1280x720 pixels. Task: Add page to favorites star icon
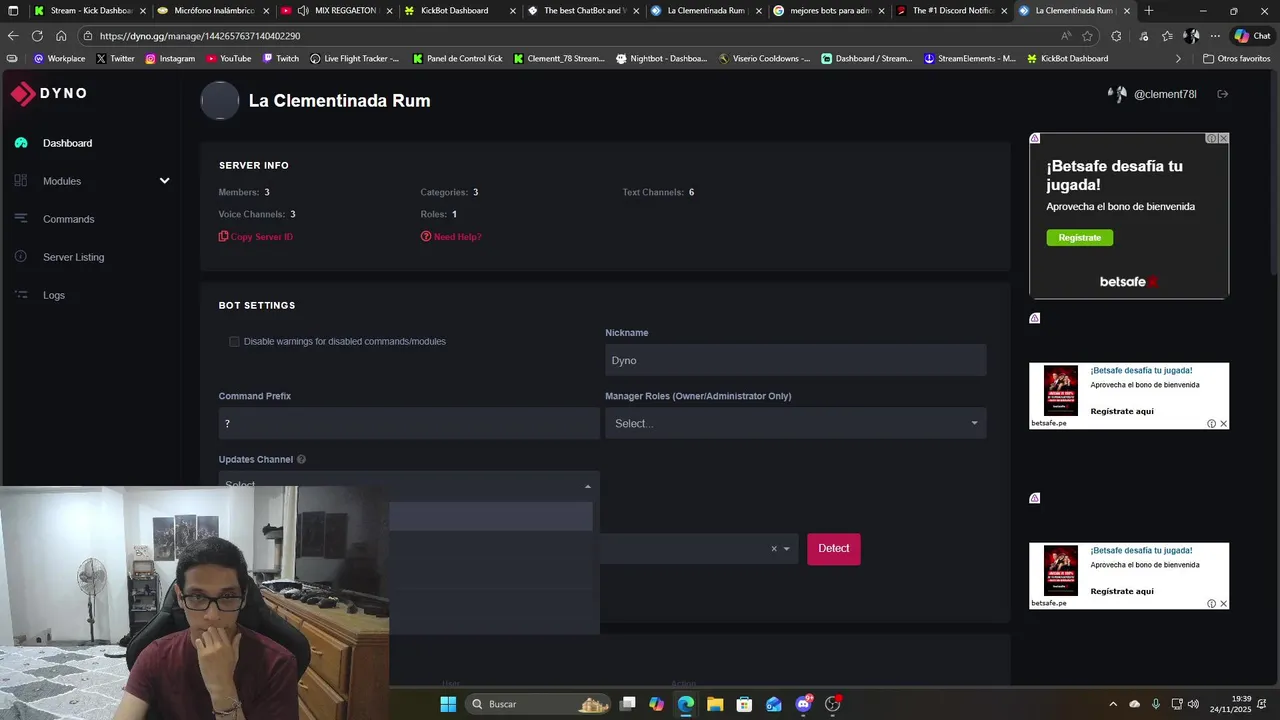1087,36
